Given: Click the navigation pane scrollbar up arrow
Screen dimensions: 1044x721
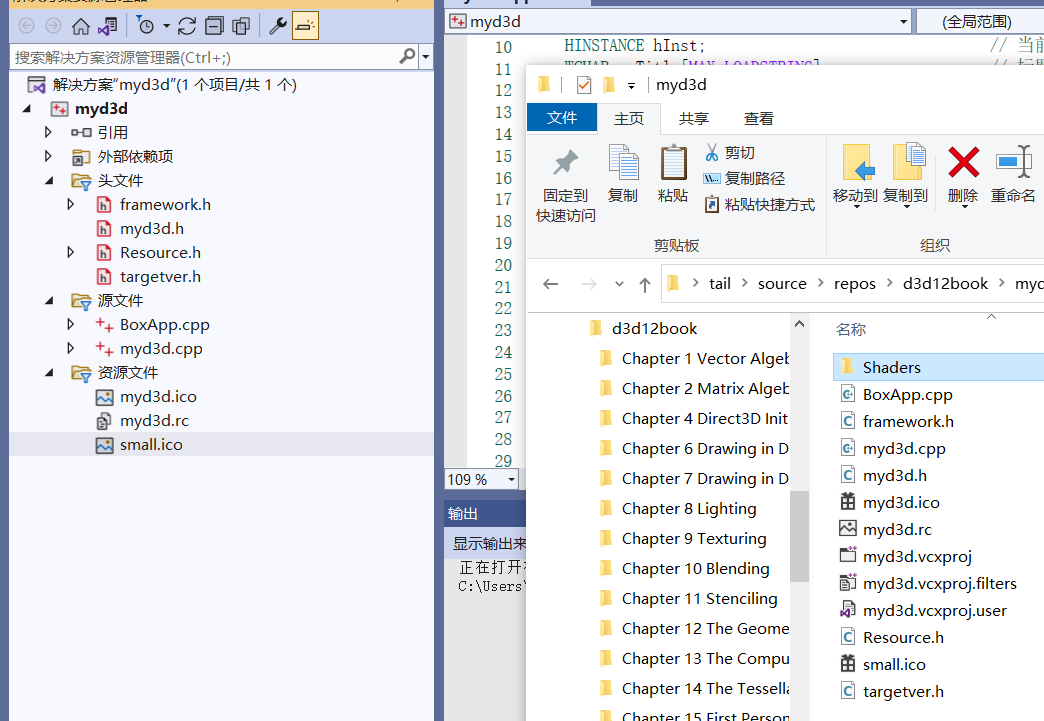Looking at the screenshot, I should (800, 324).
